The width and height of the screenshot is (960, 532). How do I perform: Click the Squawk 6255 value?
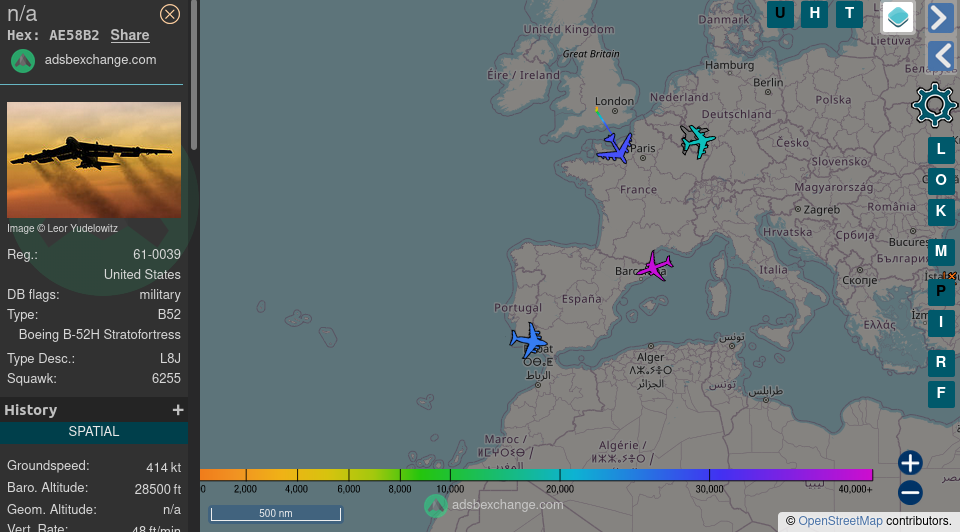click(166, 378)
